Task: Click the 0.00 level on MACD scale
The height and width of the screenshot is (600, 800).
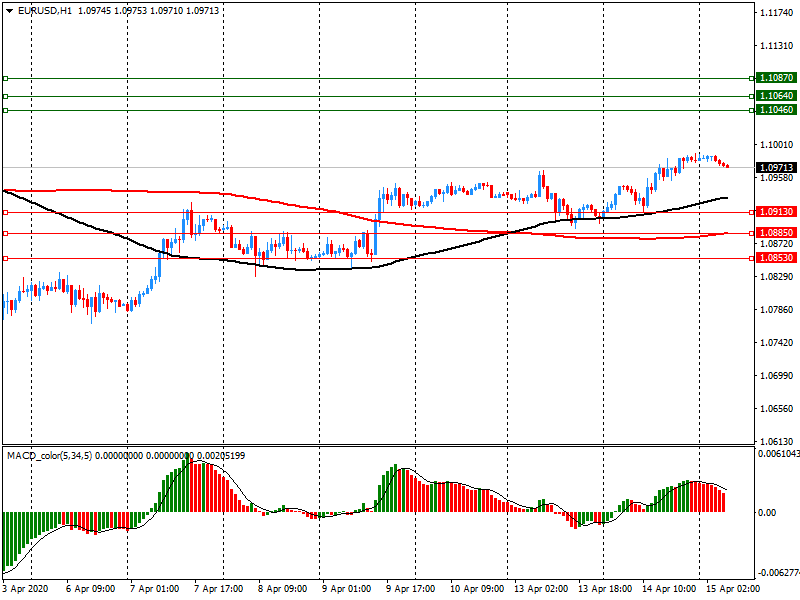Action: tap(768, 513)
